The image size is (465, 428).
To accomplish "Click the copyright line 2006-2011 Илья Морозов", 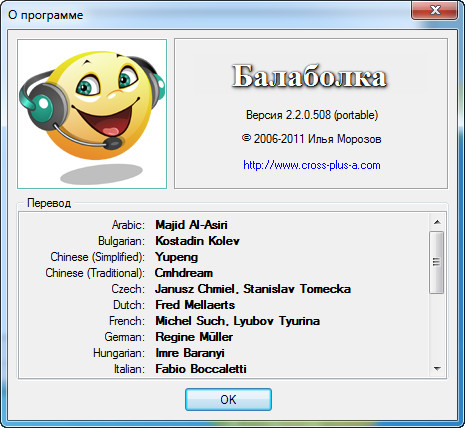I will coord(312,139).
